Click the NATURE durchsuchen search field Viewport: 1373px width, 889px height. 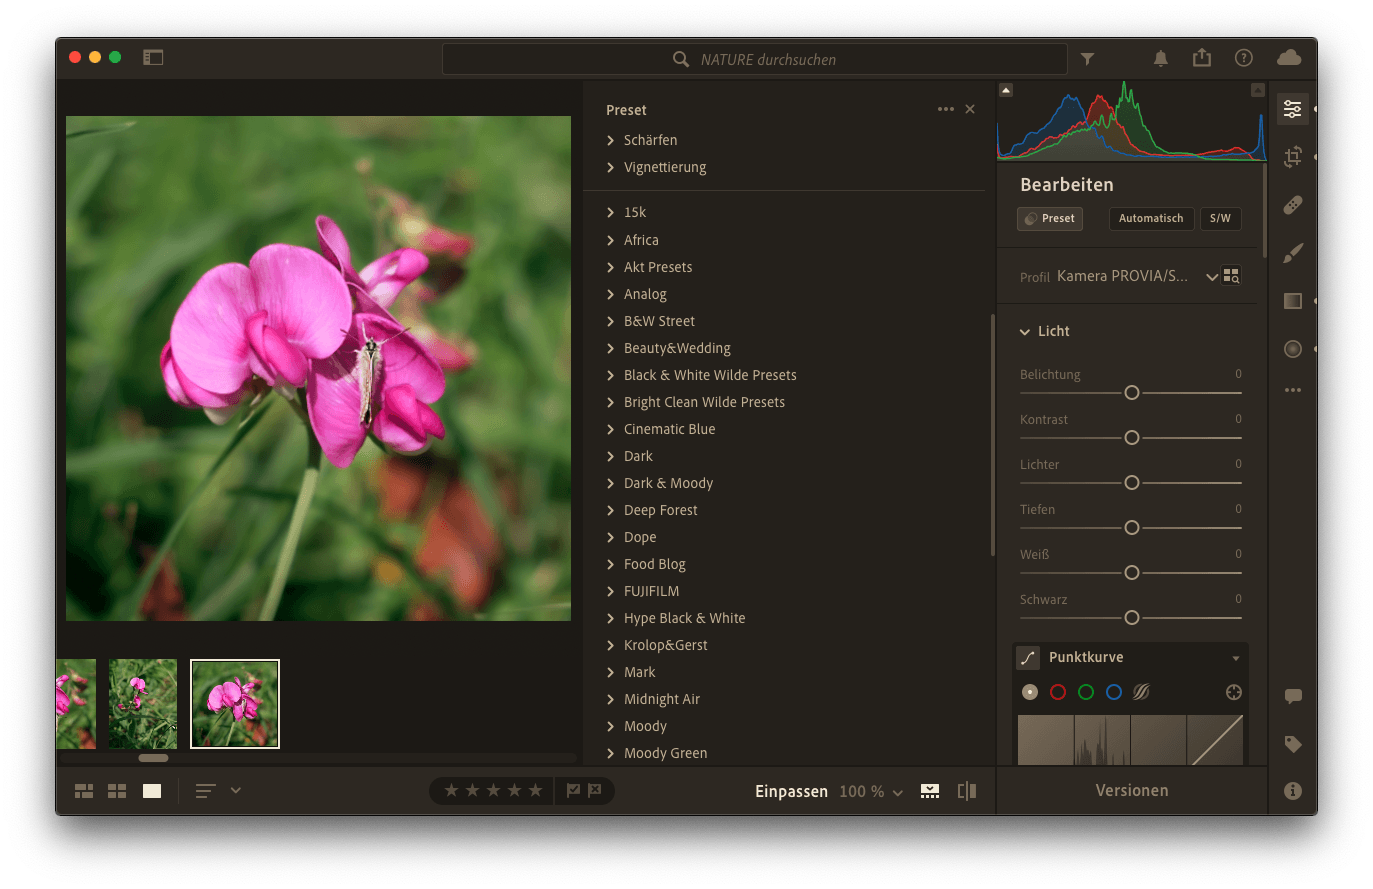pos(755,60)
